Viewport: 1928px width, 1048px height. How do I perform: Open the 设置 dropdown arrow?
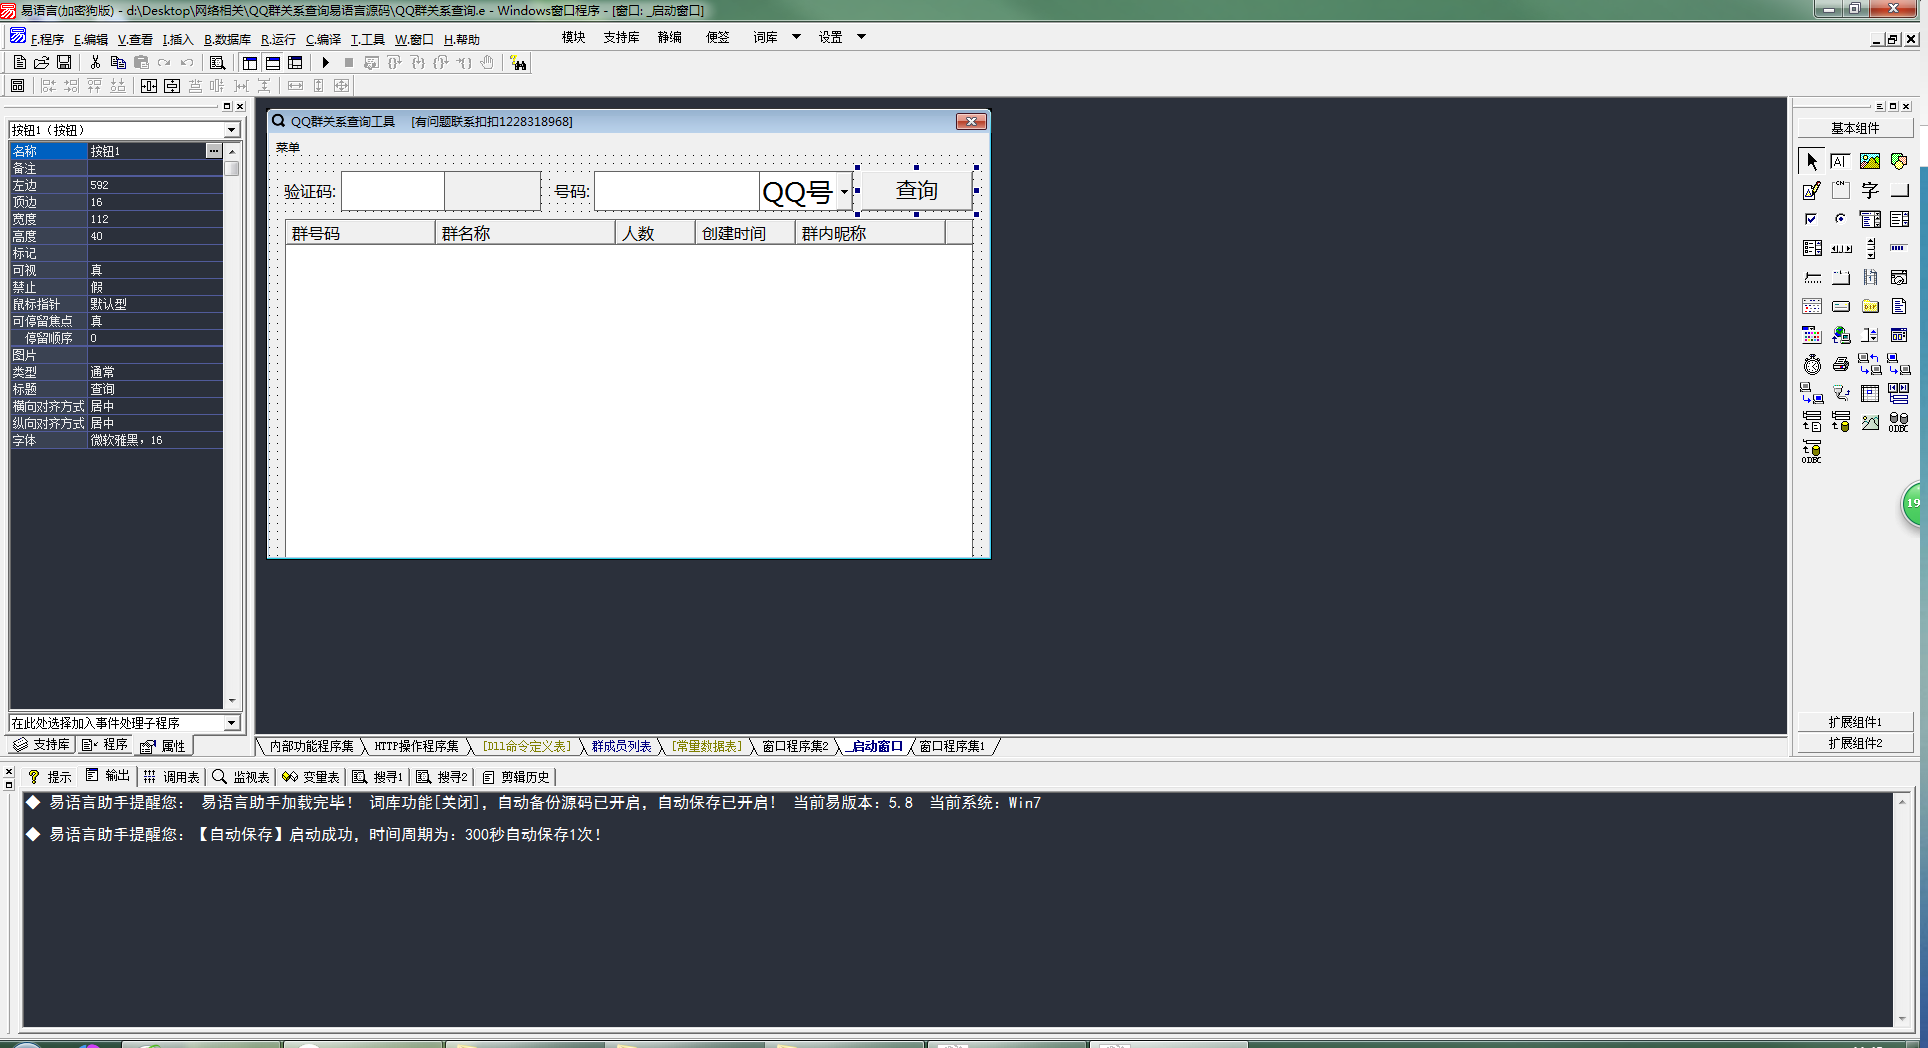click(861, 37)
